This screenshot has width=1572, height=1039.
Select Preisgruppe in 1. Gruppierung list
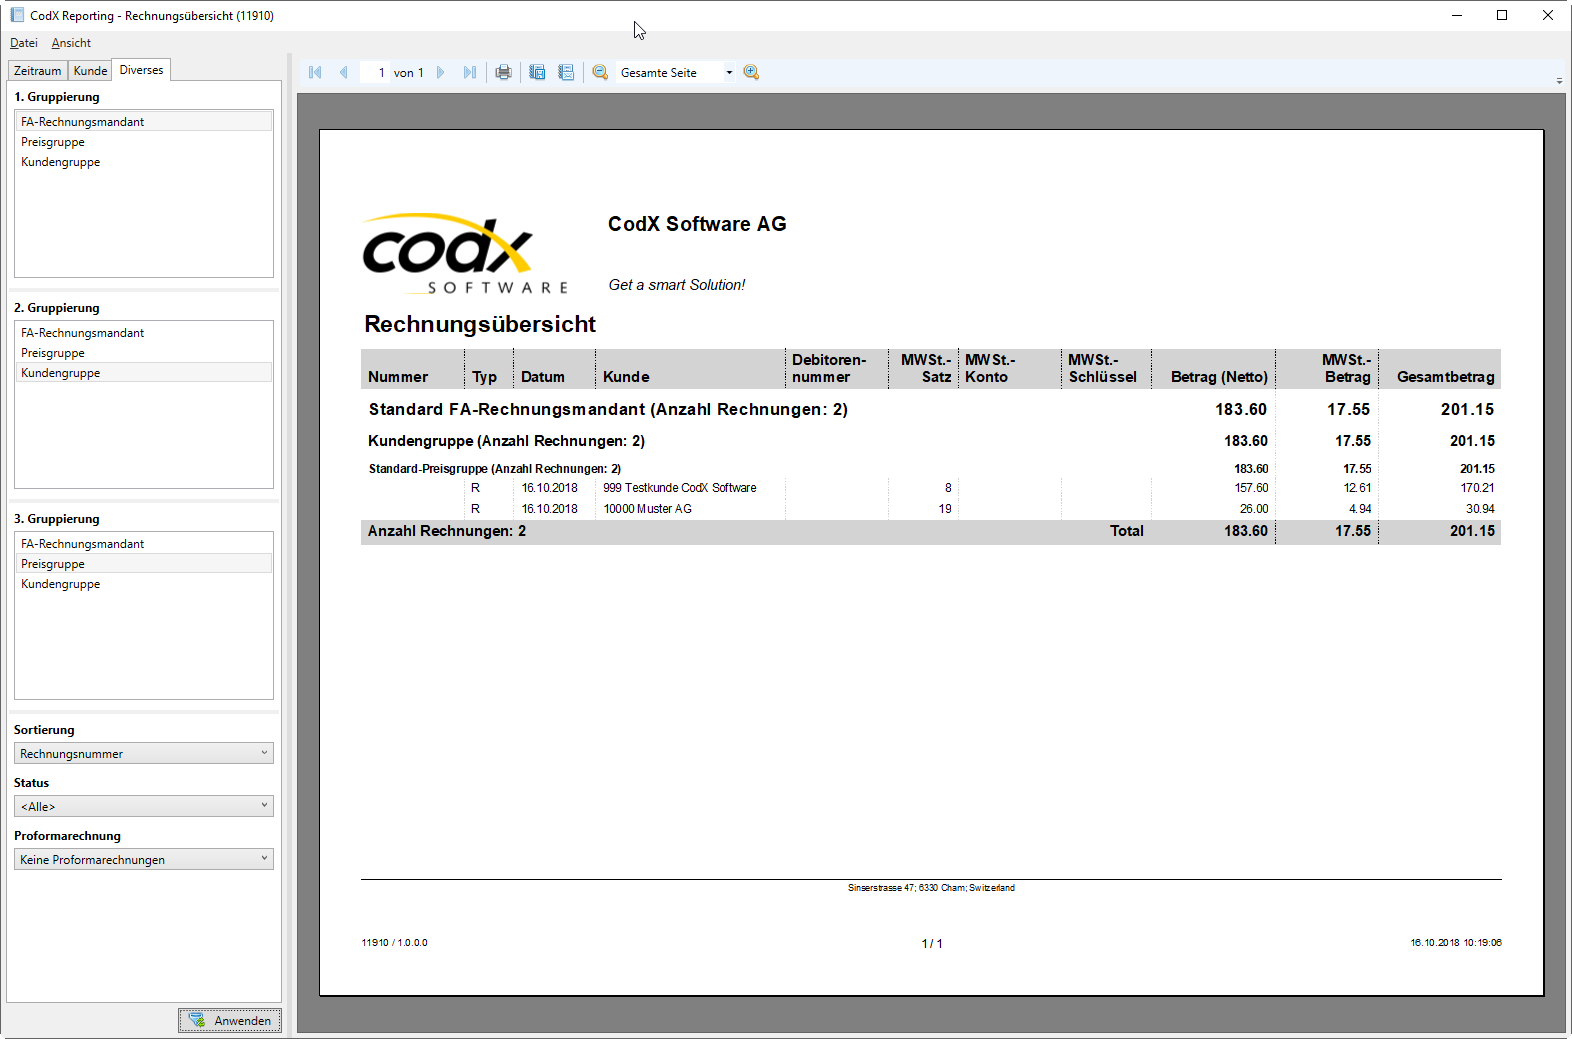point(53,142)
